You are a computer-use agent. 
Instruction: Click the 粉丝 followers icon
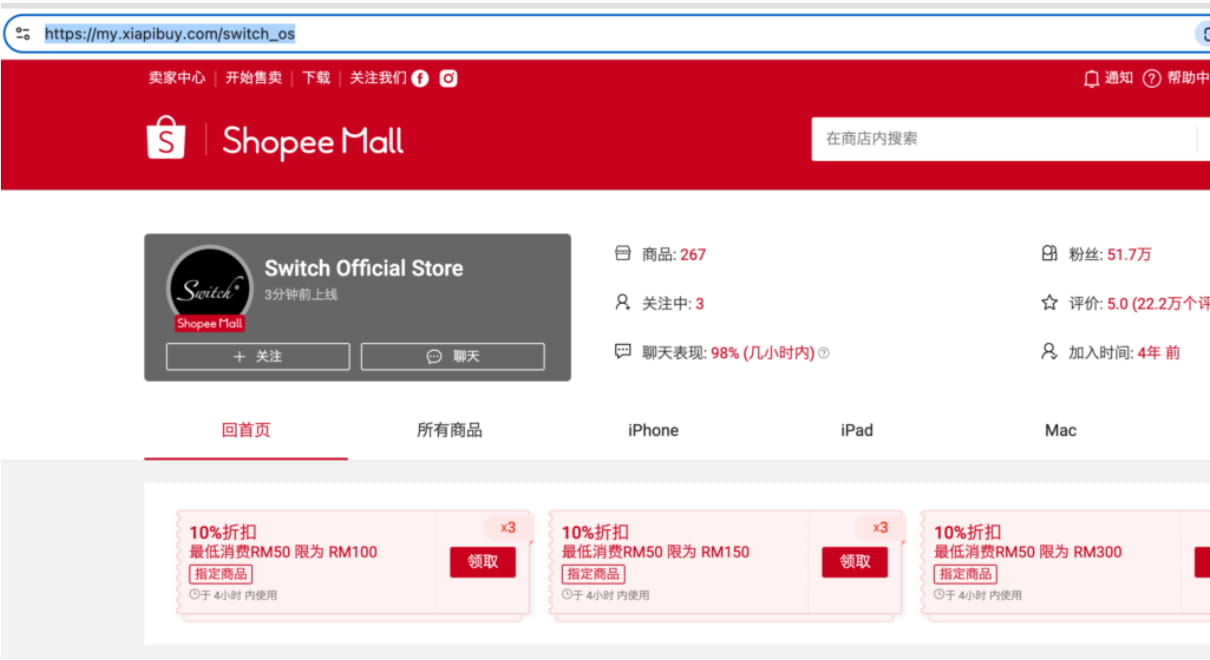[x=1049, y=254]
